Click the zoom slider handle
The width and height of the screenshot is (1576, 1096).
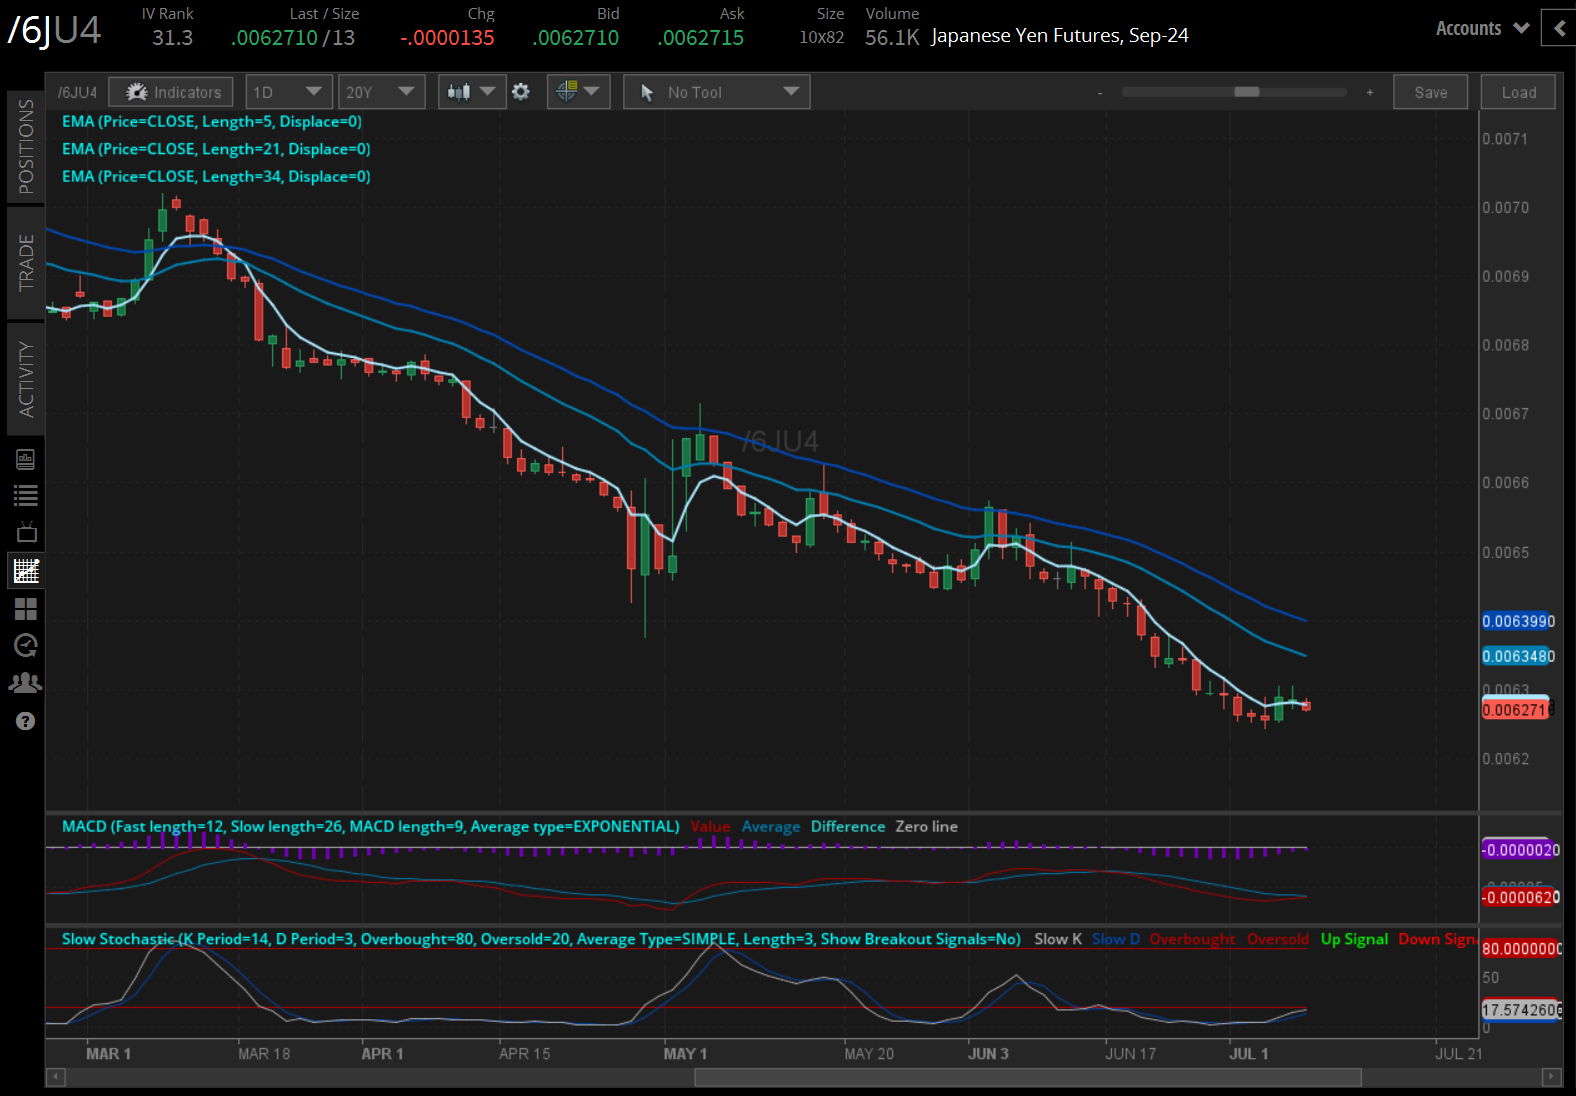click(x=1247, y=92)
